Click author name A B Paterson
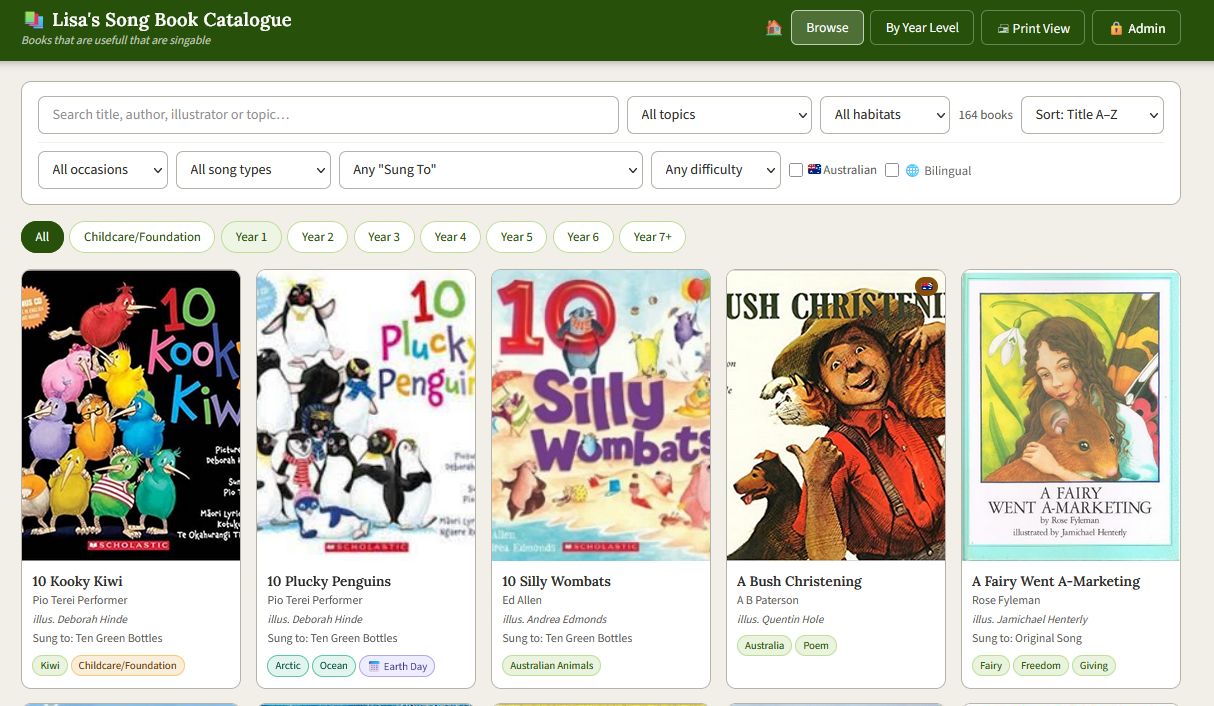1214x706 pixels. pyautogui.click(x=768, y=600)
